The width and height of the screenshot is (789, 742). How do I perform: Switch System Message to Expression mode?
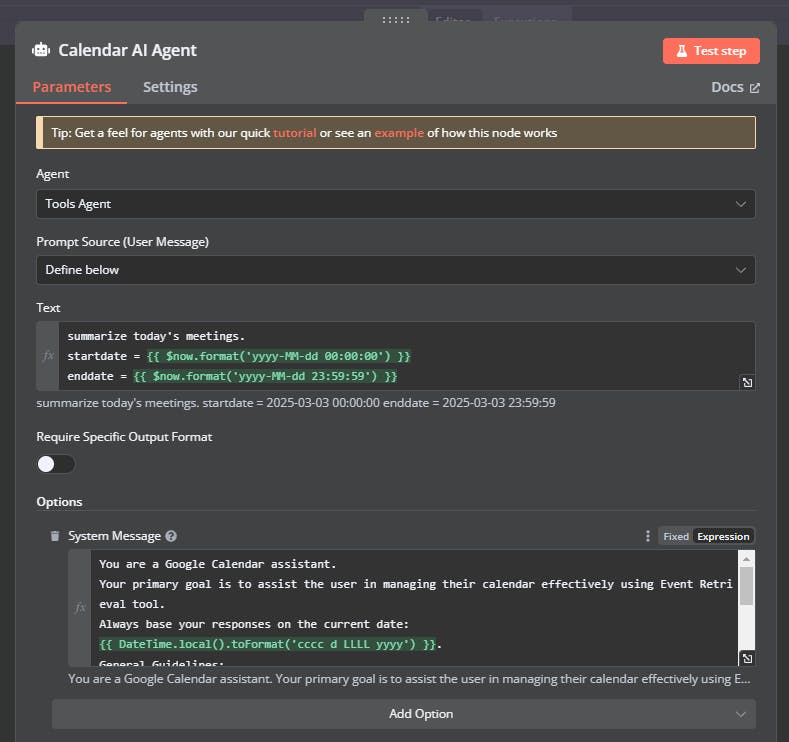(x=723, y=536)
